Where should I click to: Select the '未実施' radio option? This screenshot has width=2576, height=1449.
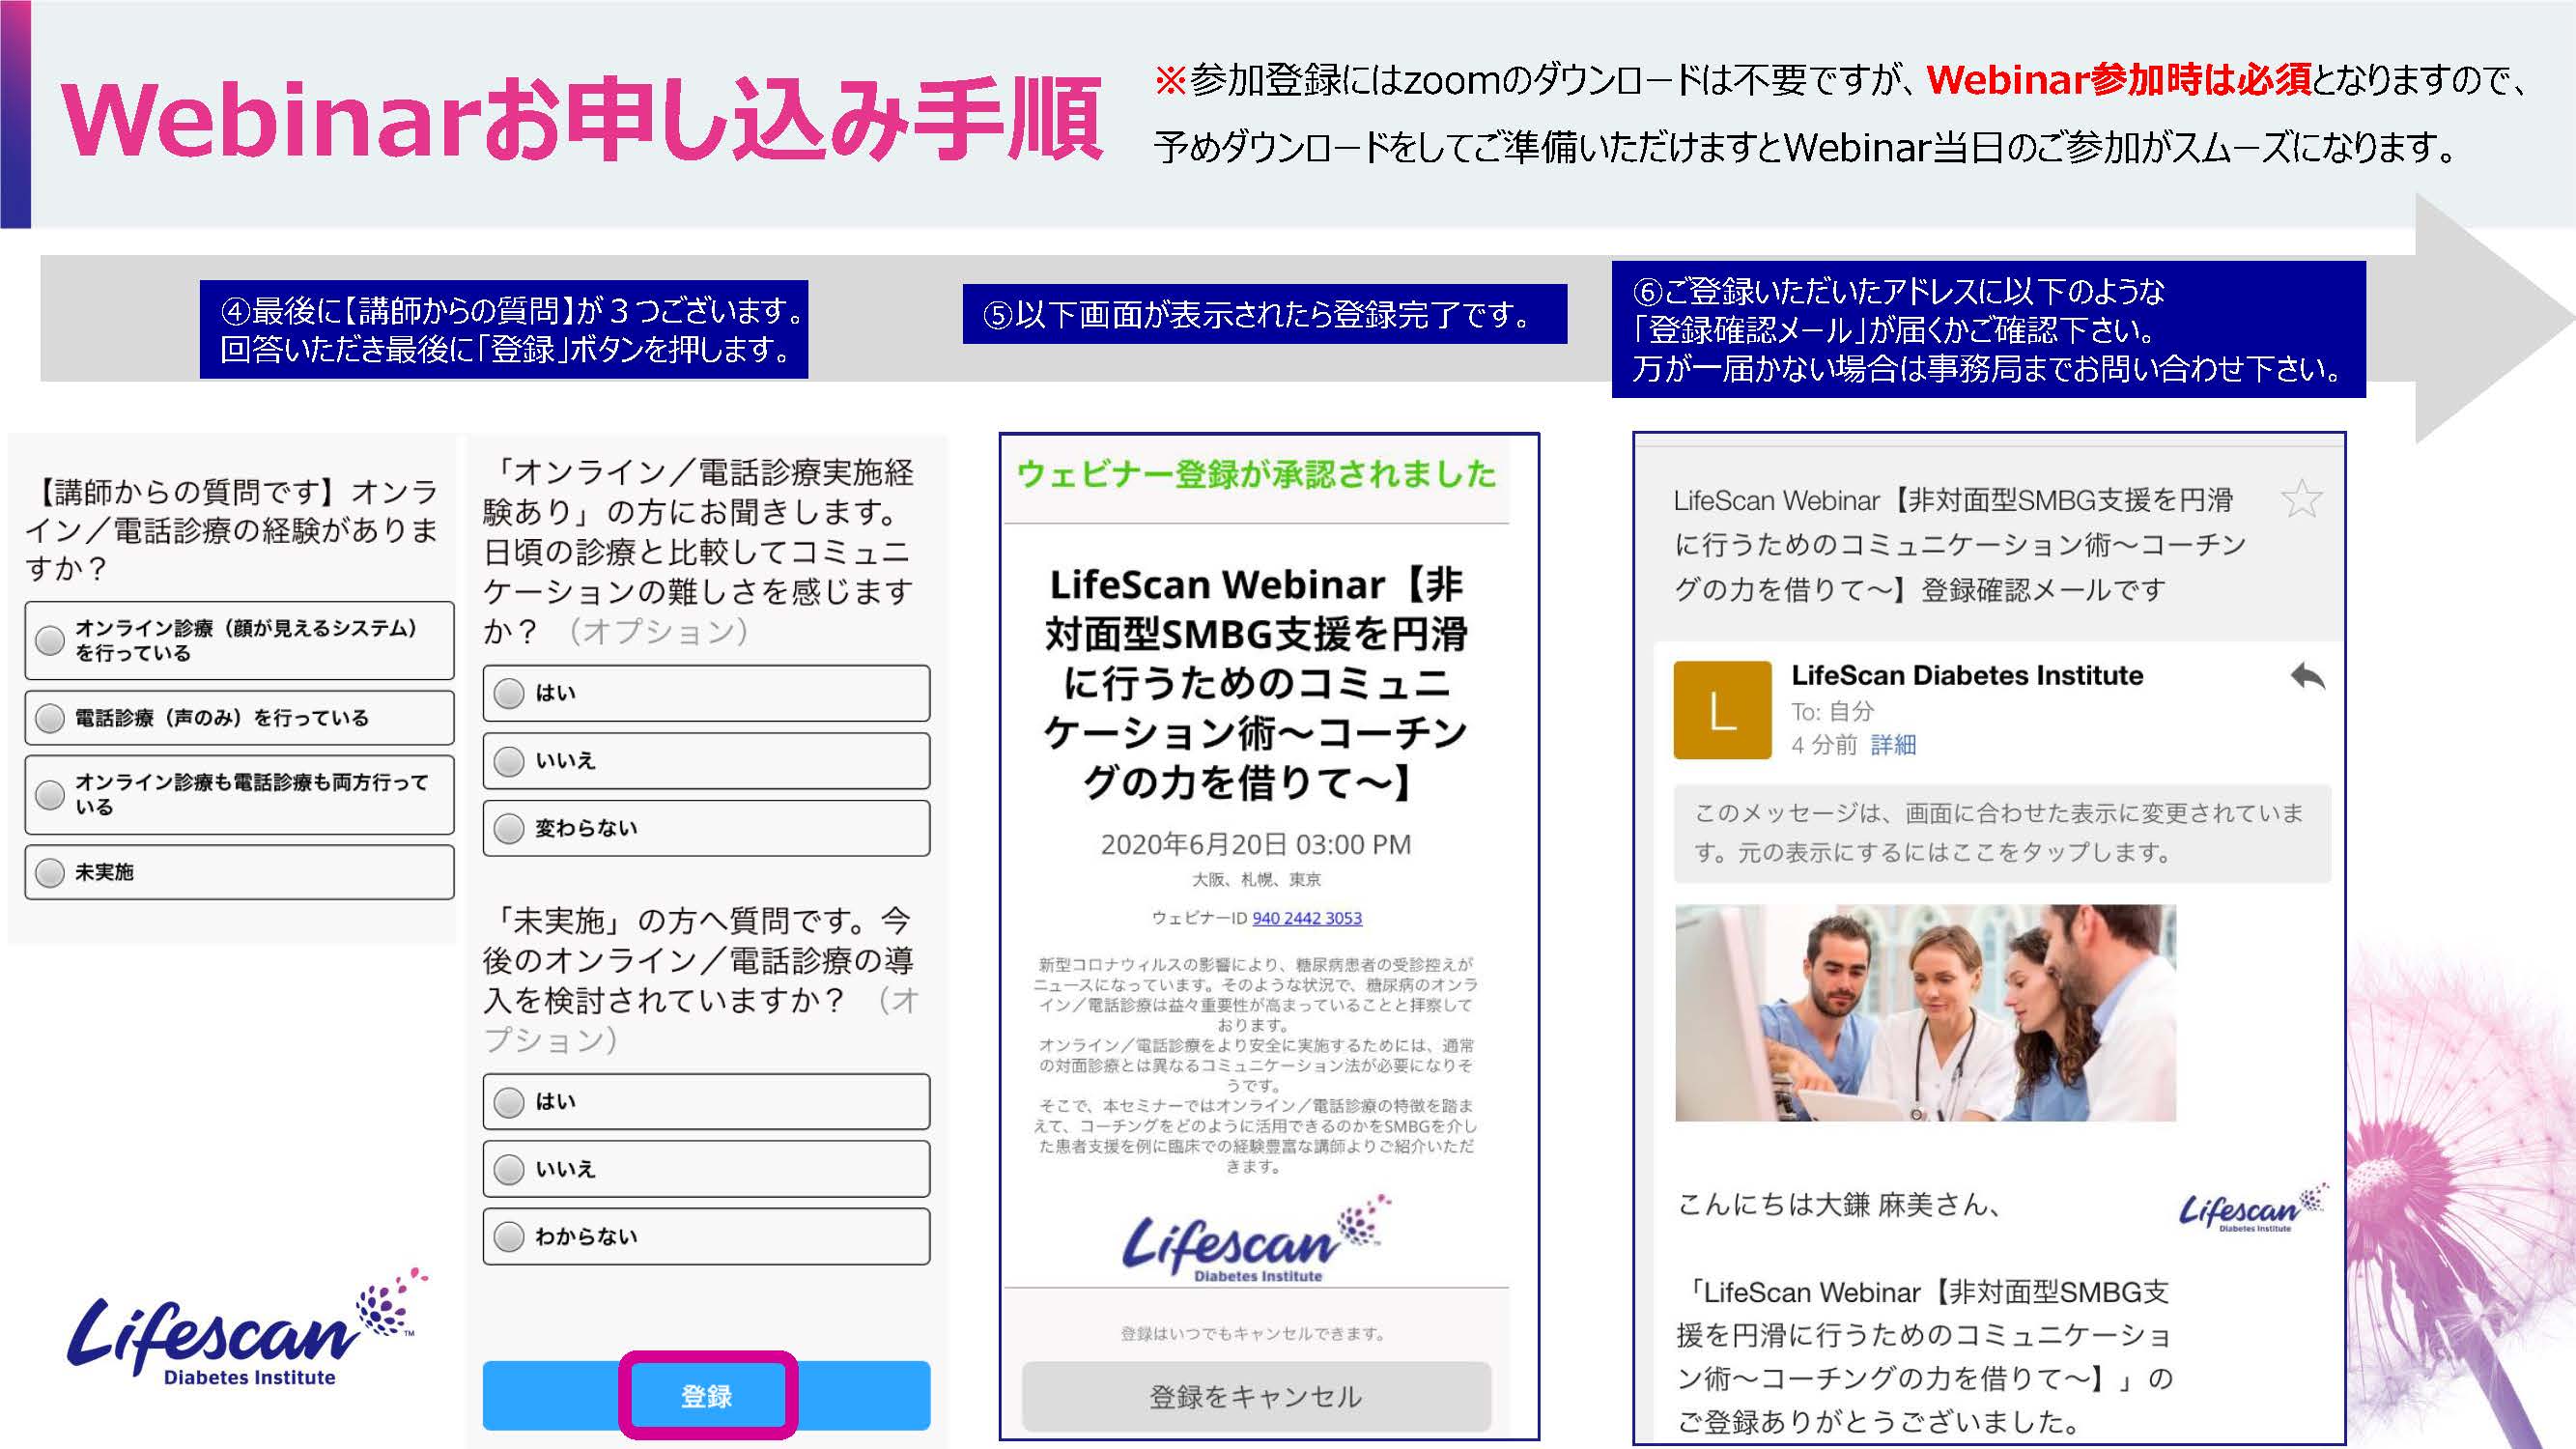(239, 872)
